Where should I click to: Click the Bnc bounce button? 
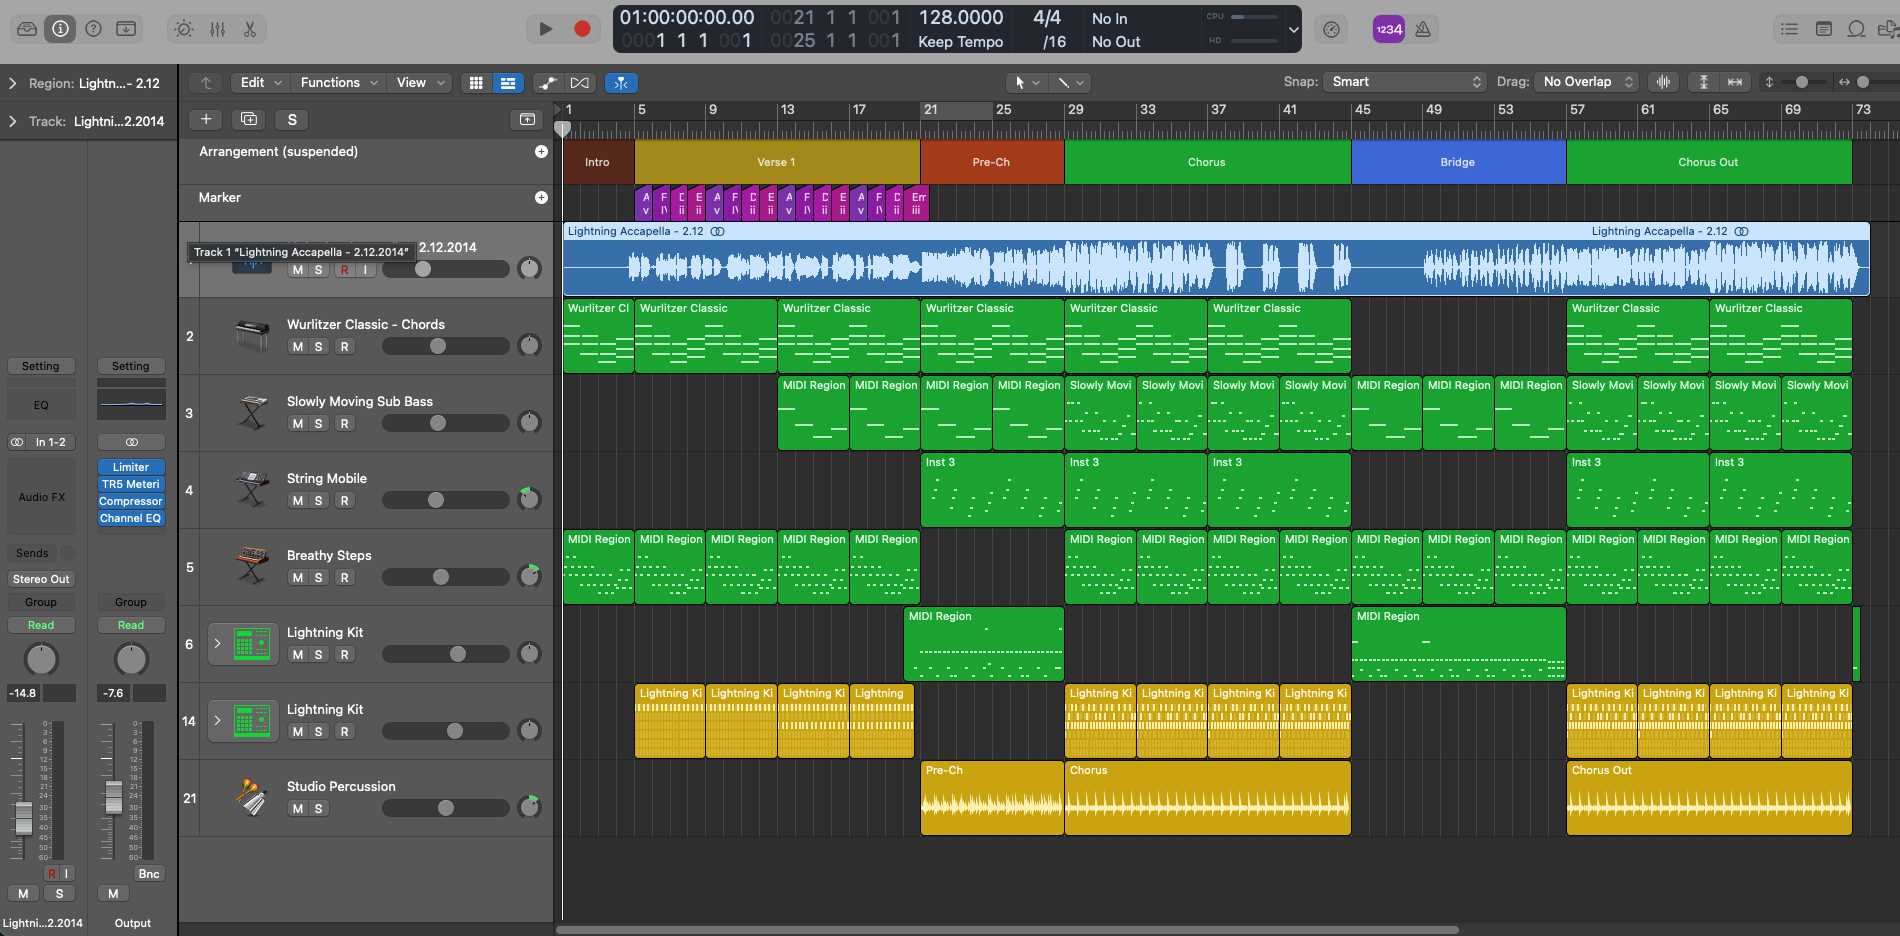pyautogui.click(x=149, y=874)
